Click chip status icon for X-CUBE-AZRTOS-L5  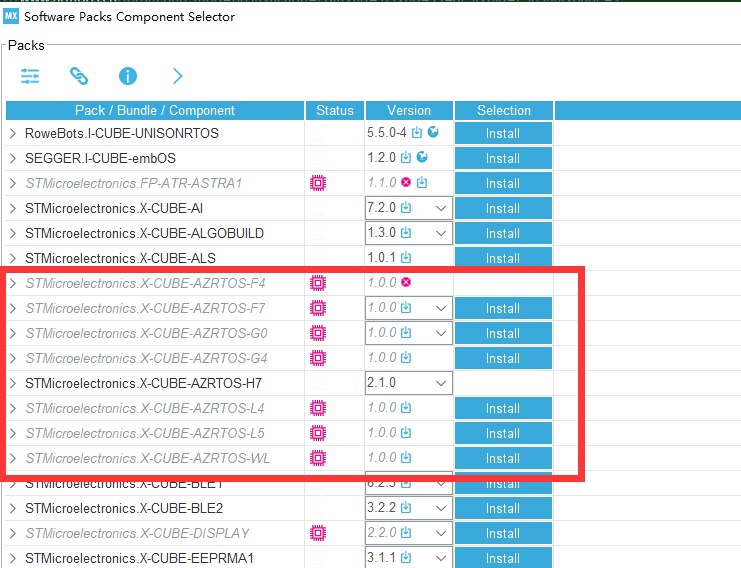(x=318, y=433)
